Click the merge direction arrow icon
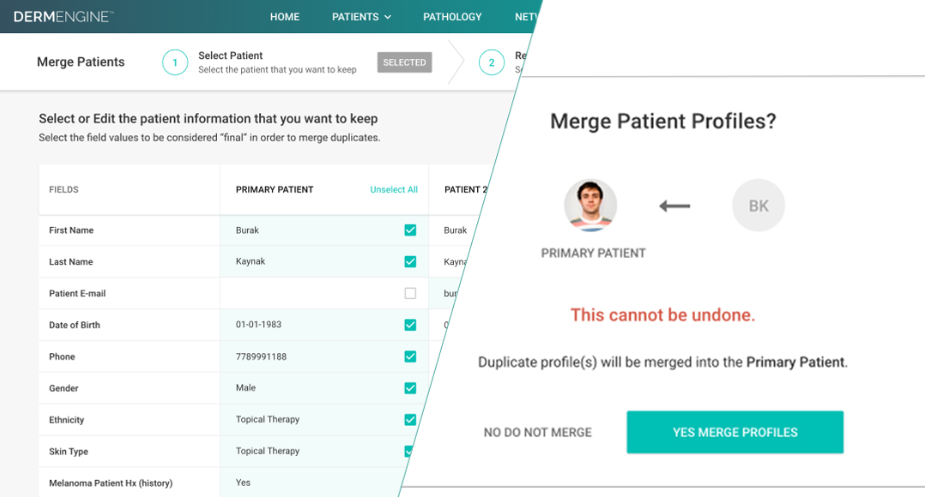The width and height of the screenshot is (925, 497). pos(675,207)
